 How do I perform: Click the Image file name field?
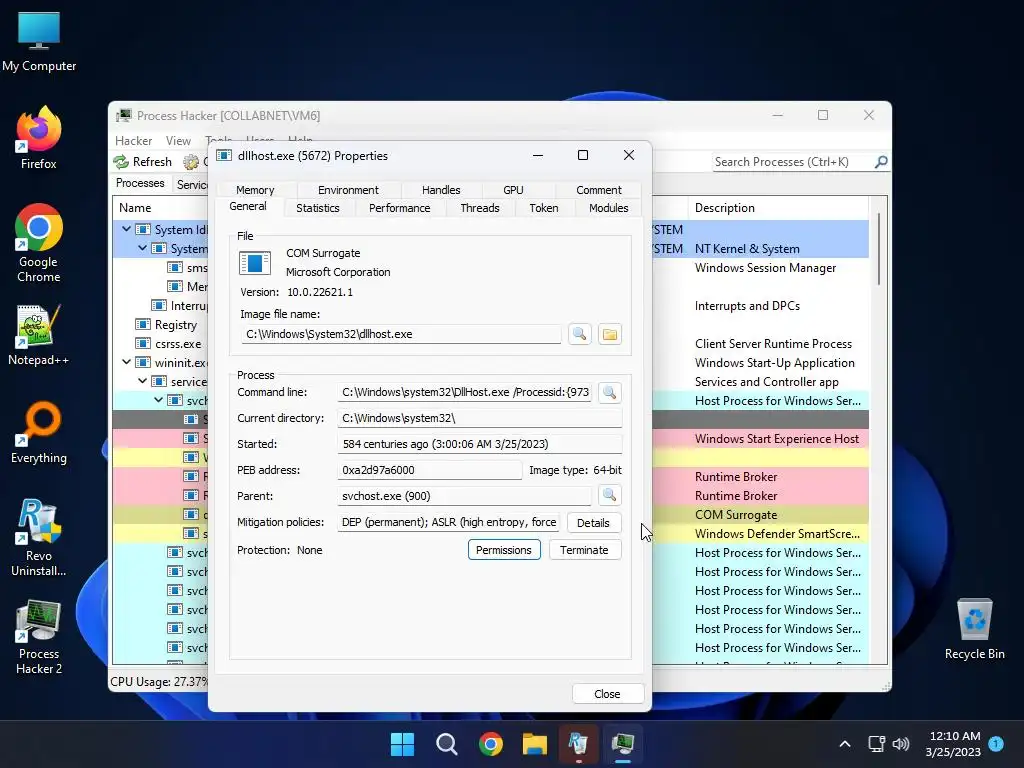coord(400,334)
